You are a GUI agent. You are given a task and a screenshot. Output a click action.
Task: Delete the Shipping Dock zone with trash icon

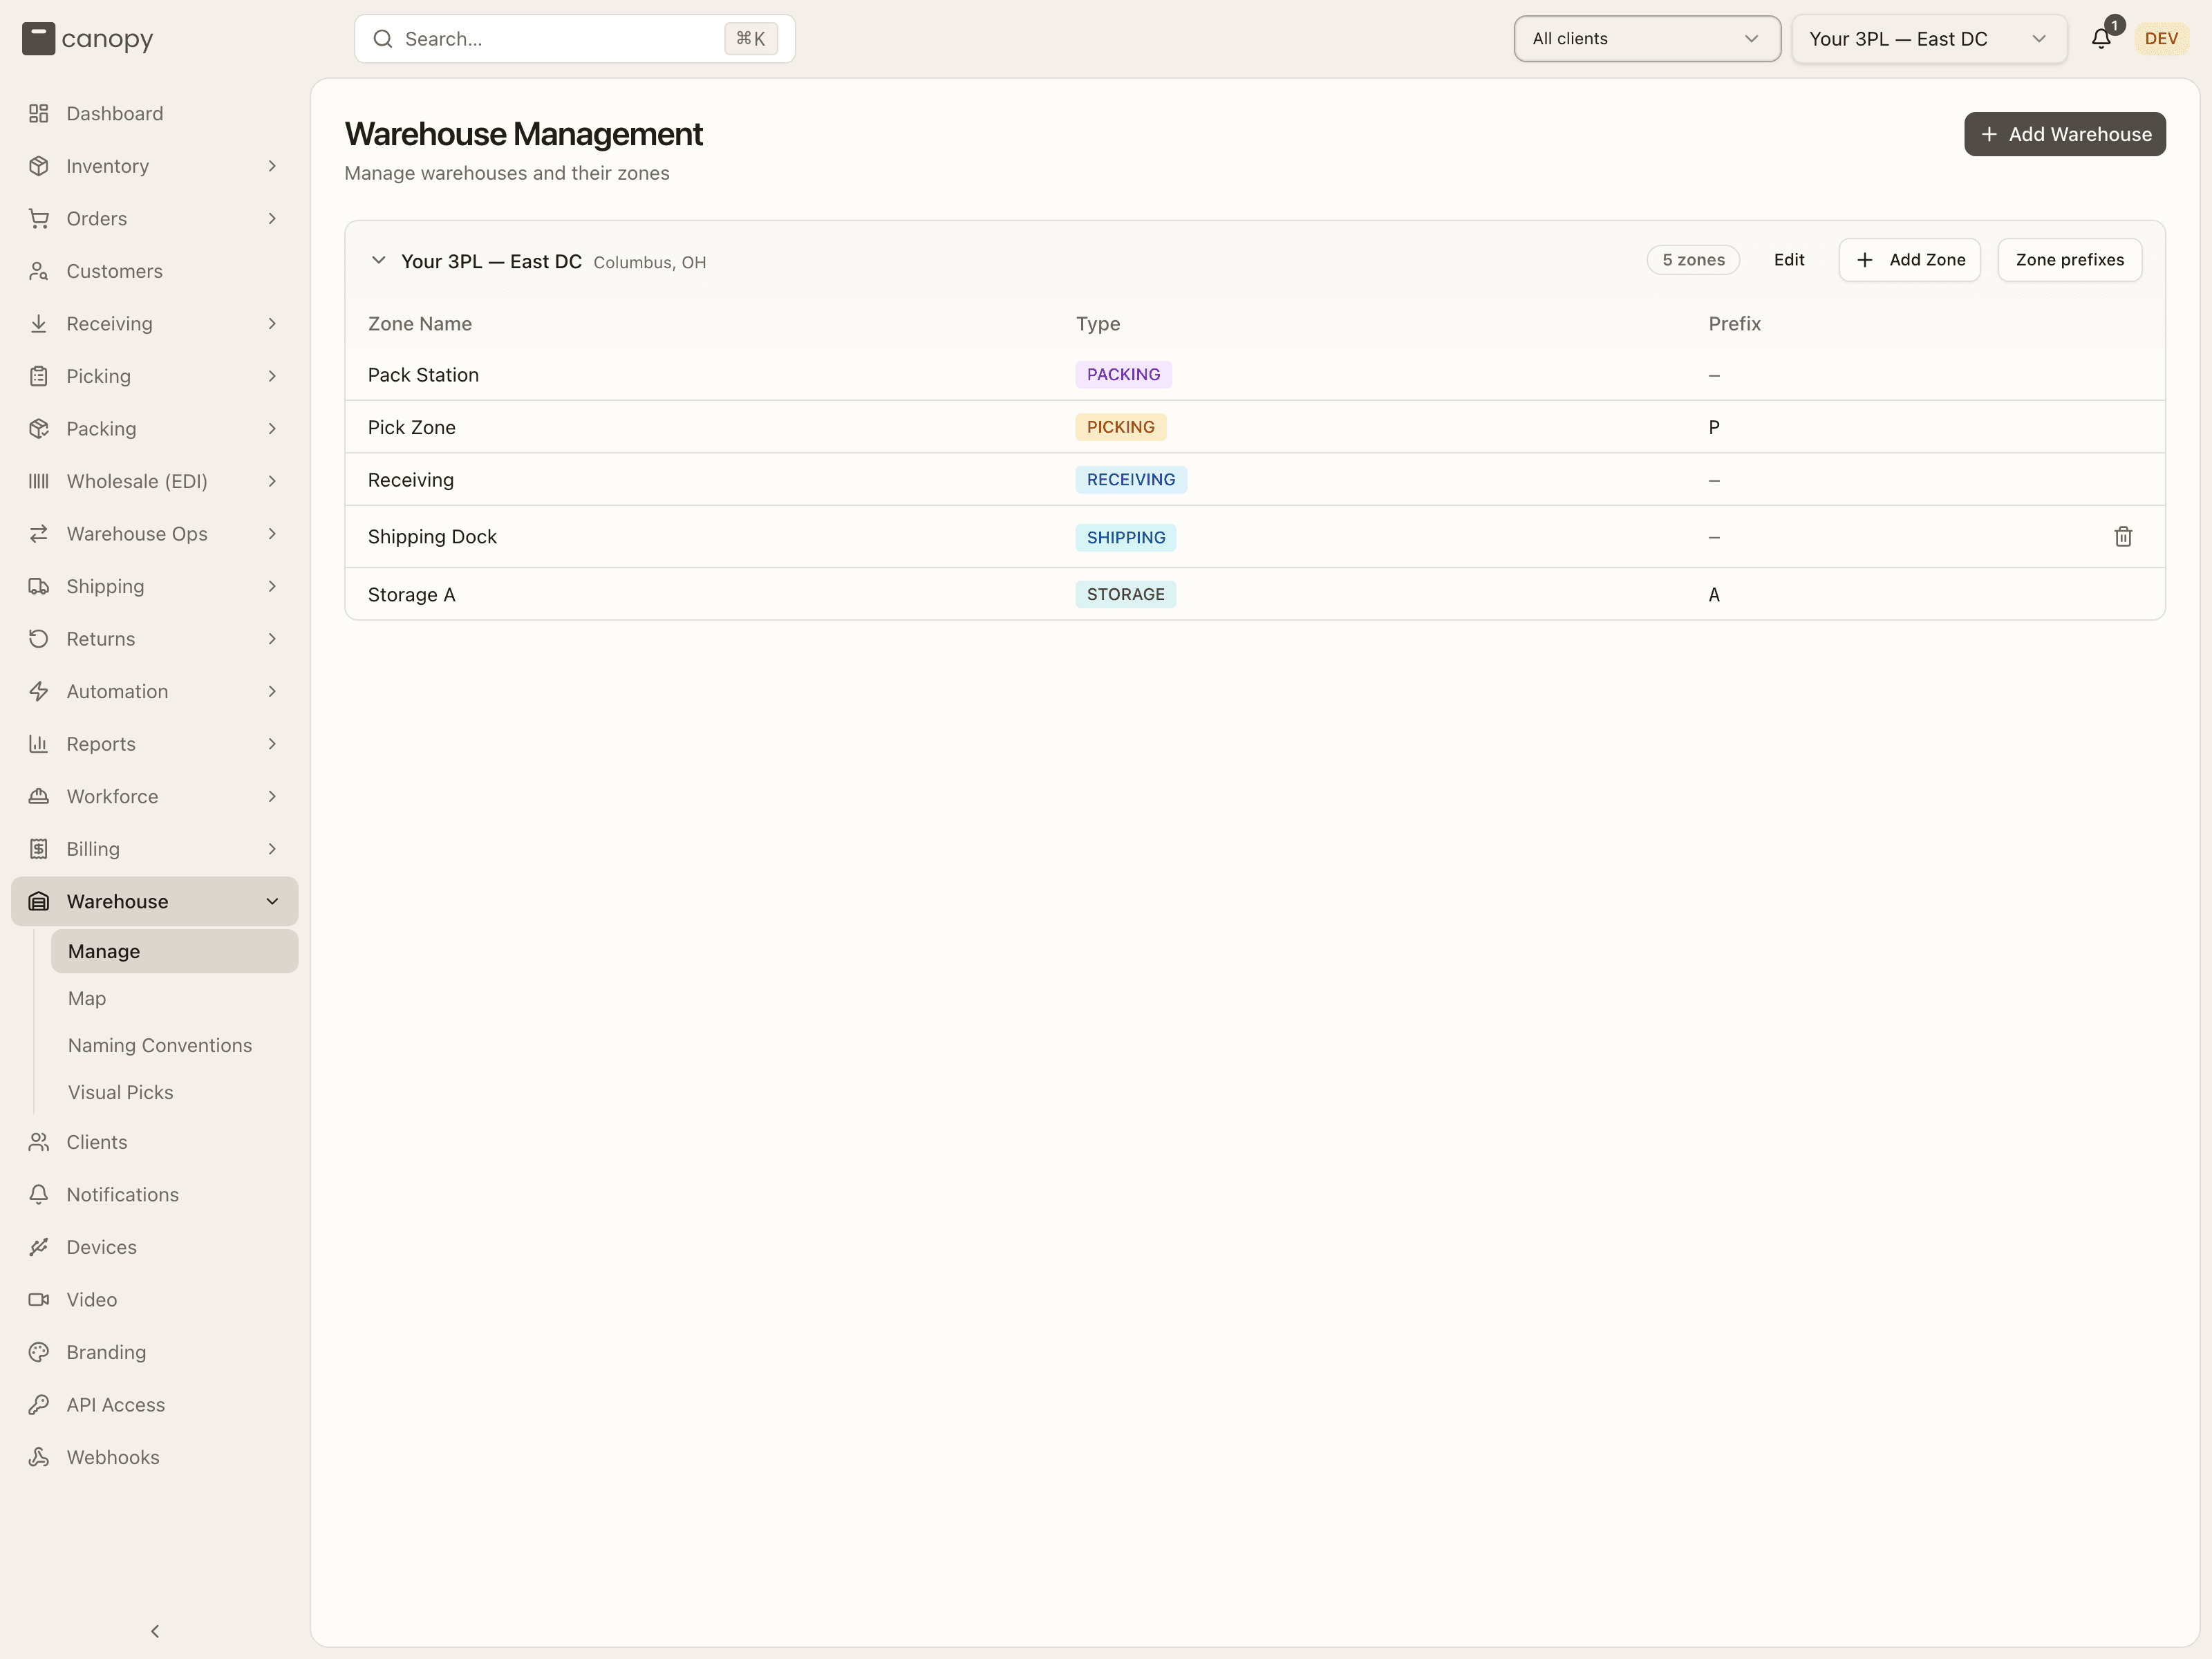click(x=2123, y=537)
